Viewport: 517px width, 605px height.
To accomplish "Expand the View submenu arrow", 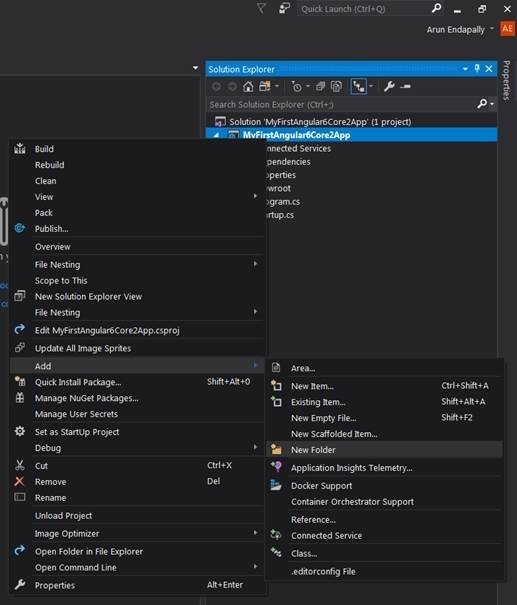I will (255, 196).
